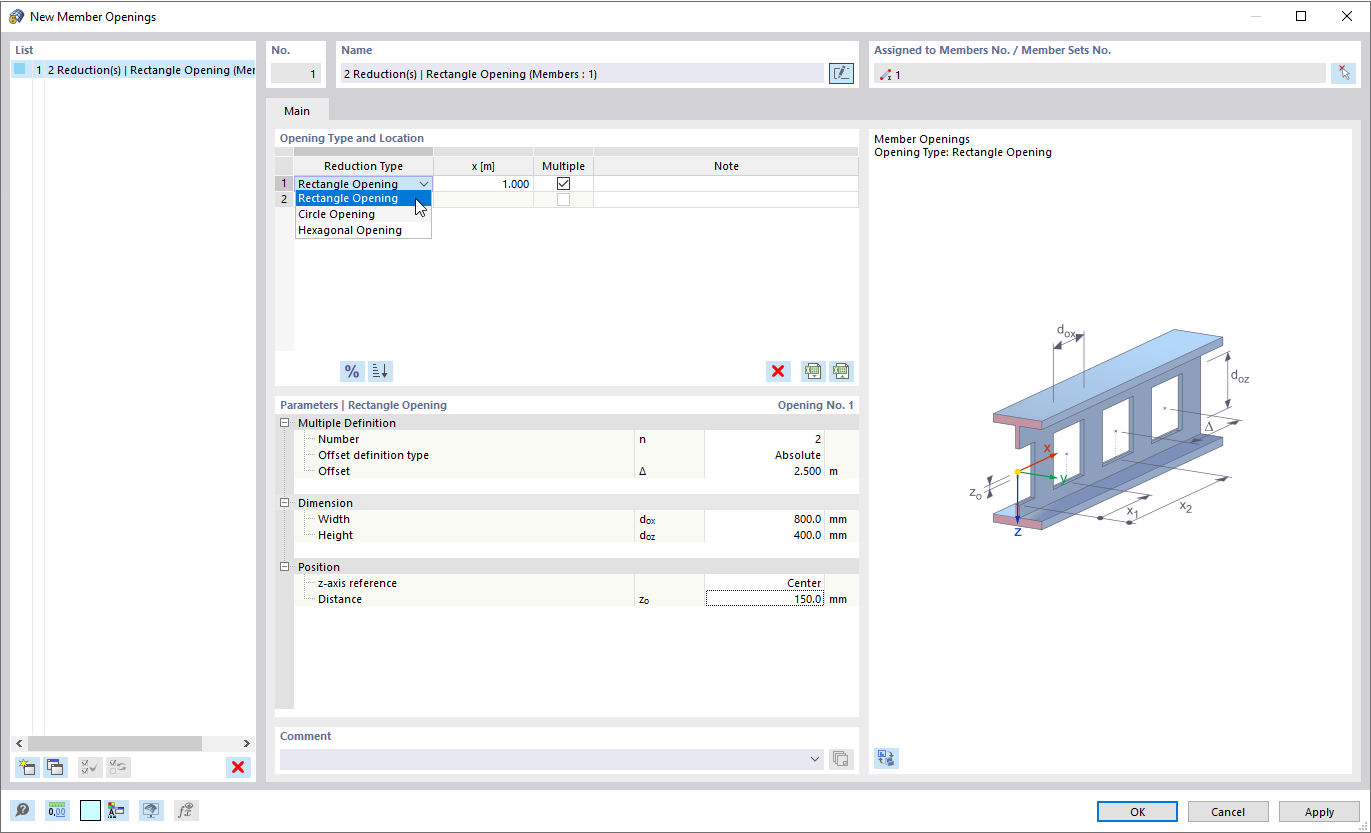Click the cyan color swatch in bottom toolbar
The height and width of the screenshot is (833, 1371).
point(90,811)
